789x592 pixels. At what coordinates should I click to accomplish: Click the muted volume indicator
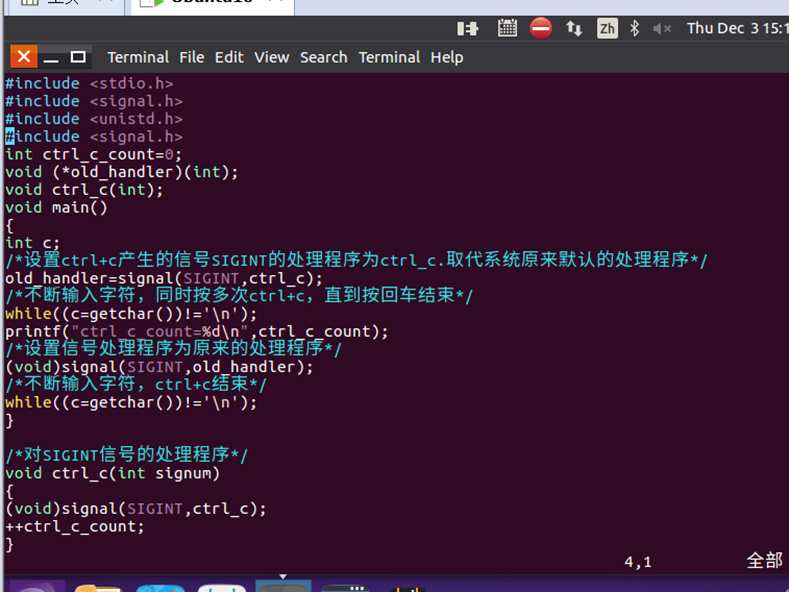662,29
